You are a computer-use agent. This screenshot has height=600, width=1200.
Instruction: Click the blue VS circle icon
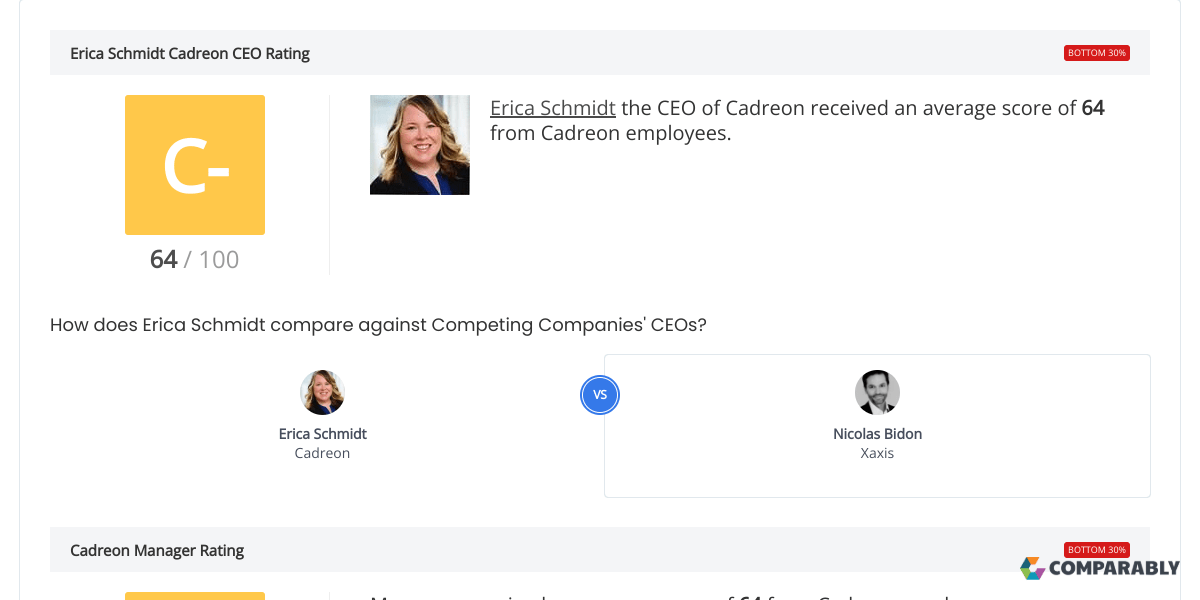coord(600,395)
